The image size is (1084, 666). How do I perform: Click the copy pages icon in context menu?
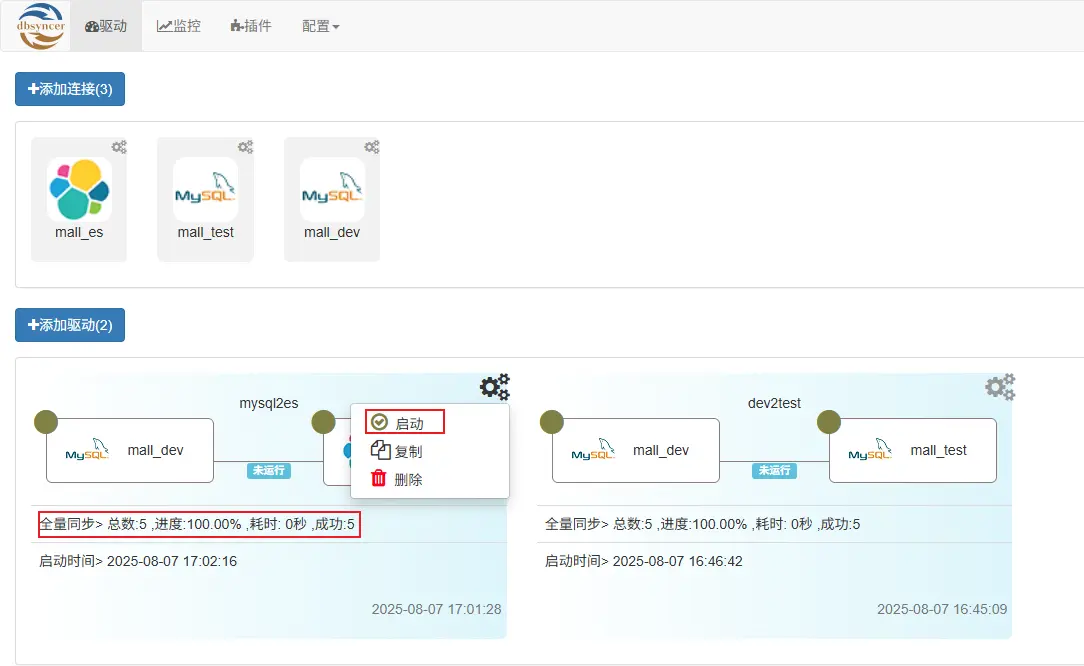(379, 450)
